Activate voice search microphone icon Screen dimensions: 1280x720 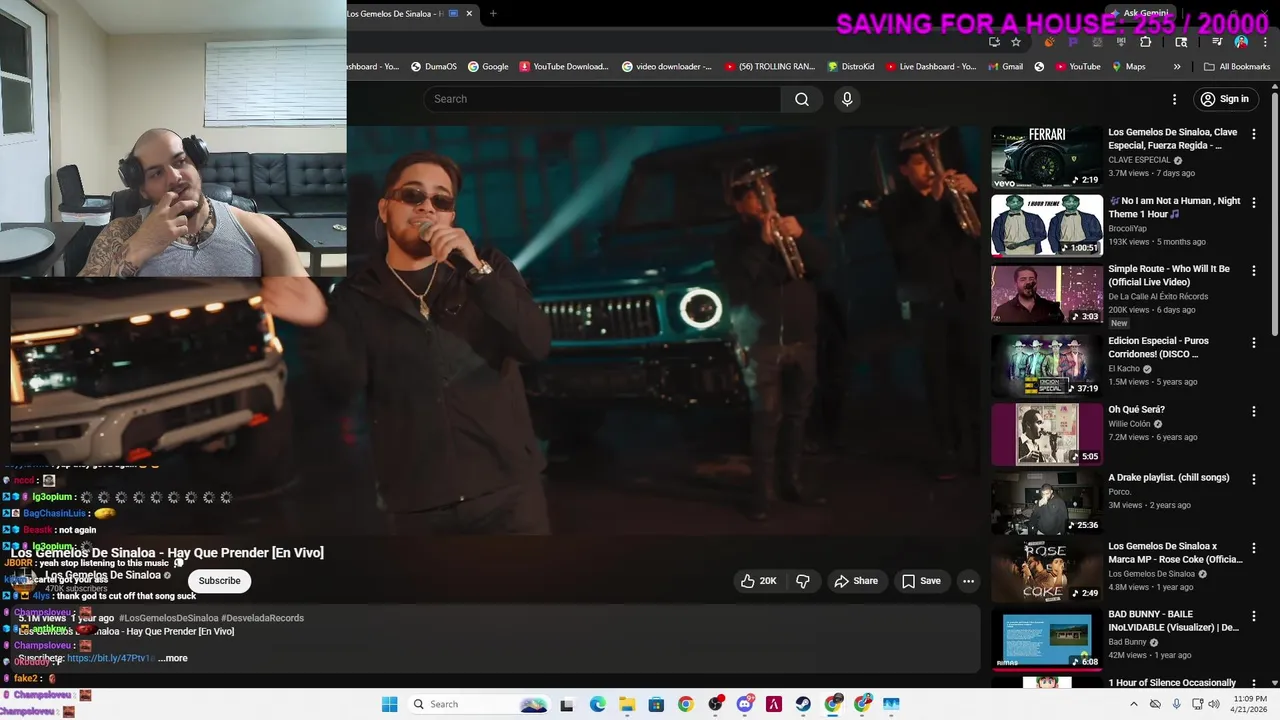pyautogui.click(x=847, y=99)
